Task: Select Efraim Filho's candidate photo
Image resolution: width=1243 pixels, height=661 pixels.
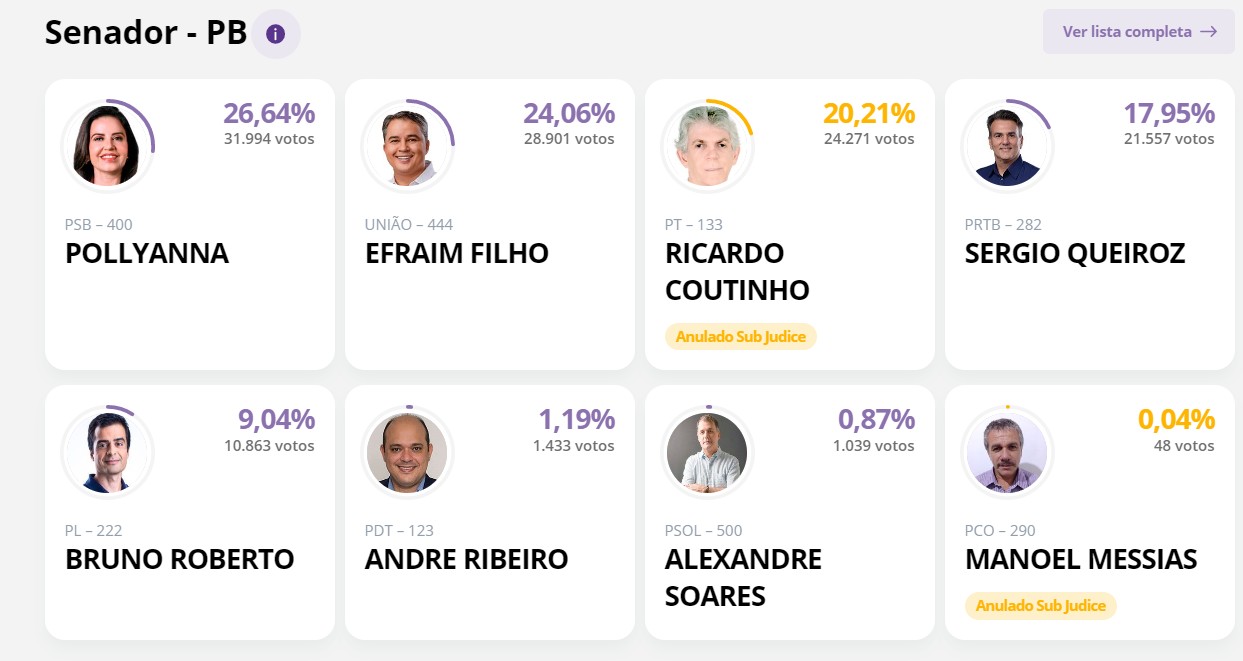Action: [x=407, y=145]
